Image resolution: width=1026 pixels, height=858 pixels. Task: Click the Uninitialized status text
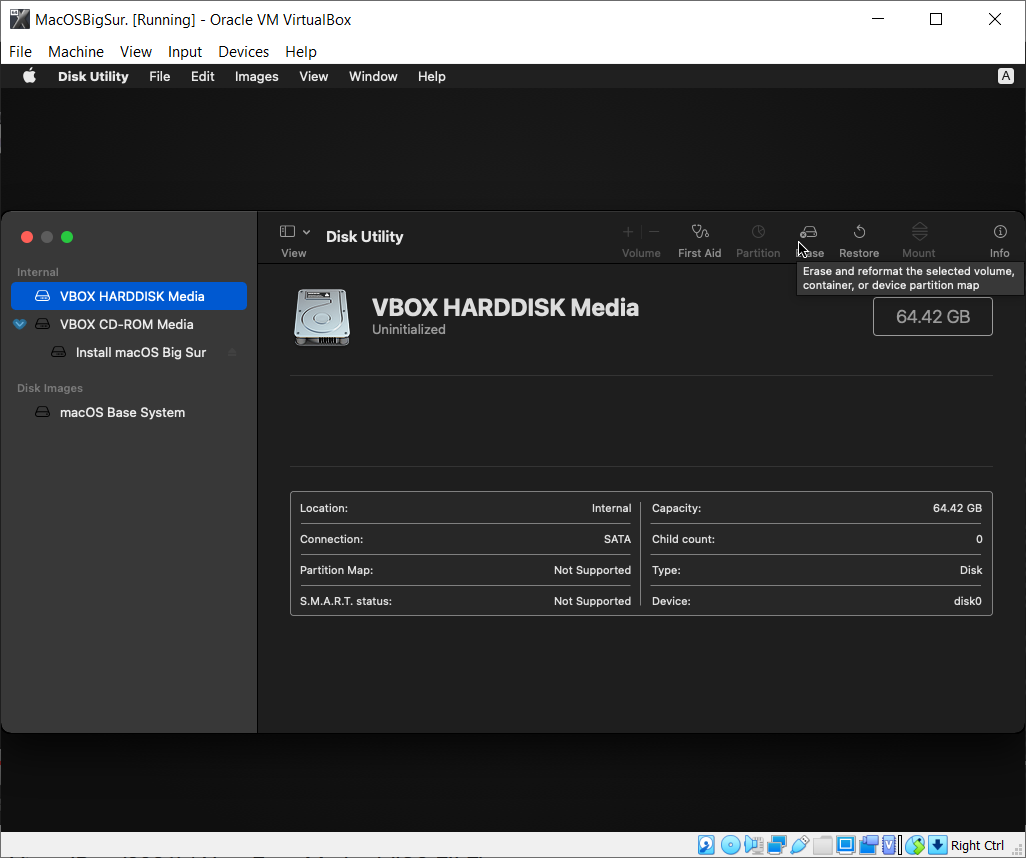(x=408, y=329)
